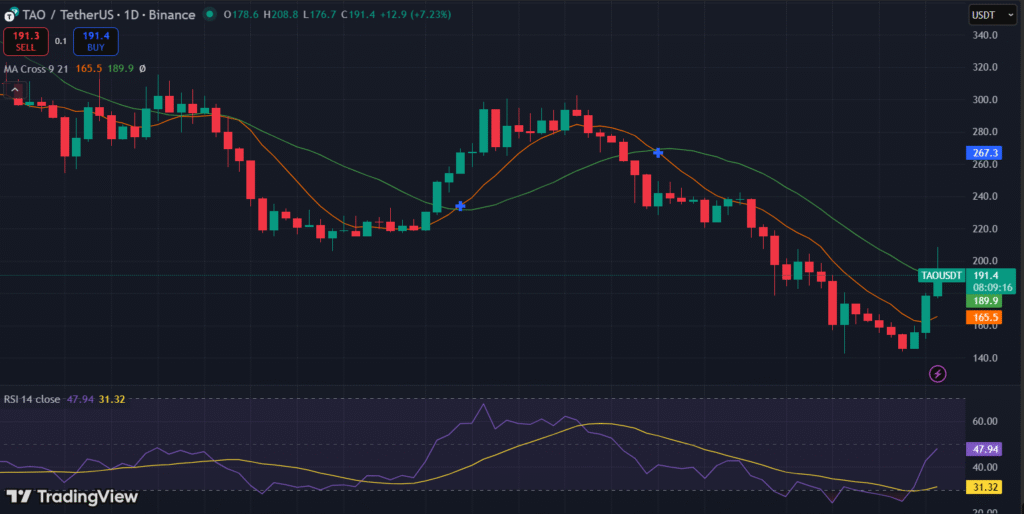The height and width of the screenshot is (514, 1024).
Task: Click the purple lightning bolt icon
Action: (x=937, y=374)
